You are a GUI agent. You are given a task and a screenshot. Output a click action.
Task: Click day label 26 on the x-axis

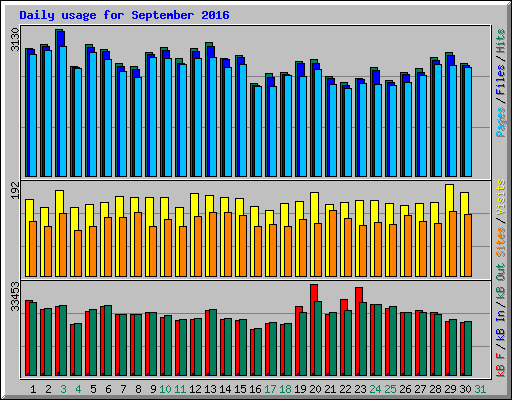click(405, 389)
